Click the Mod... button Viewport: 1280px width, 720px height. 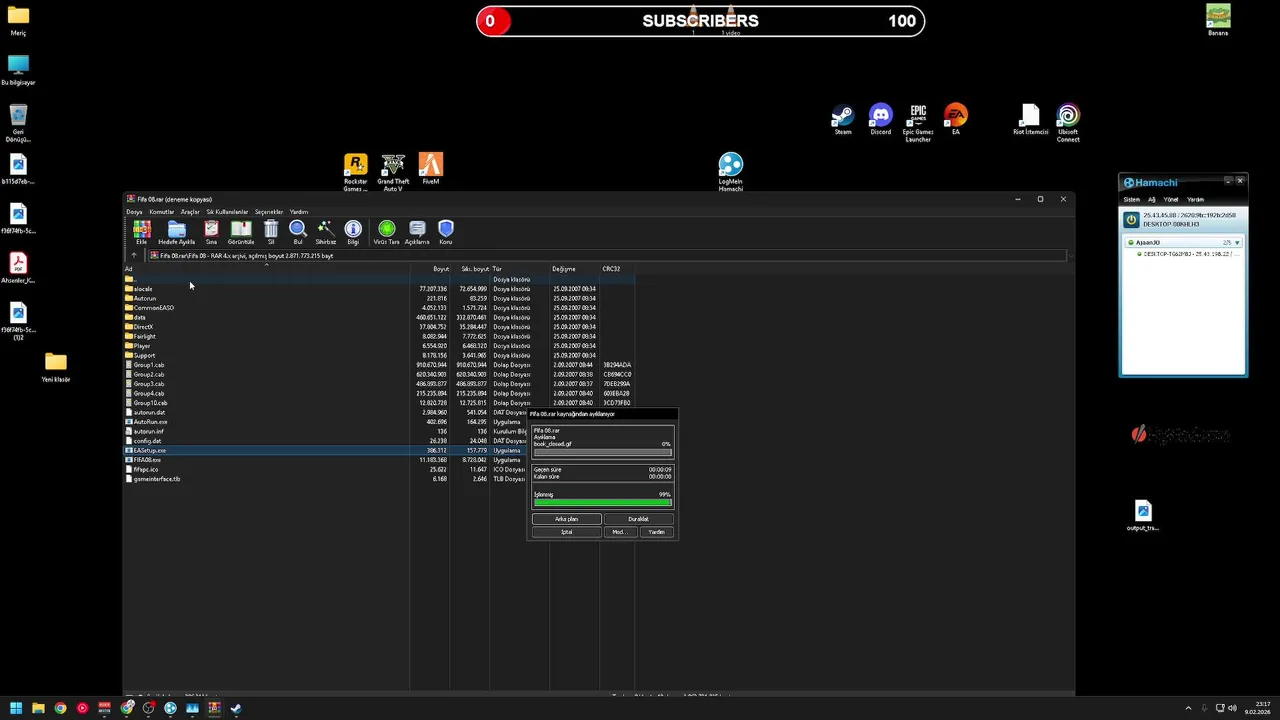tap(619, 532)
